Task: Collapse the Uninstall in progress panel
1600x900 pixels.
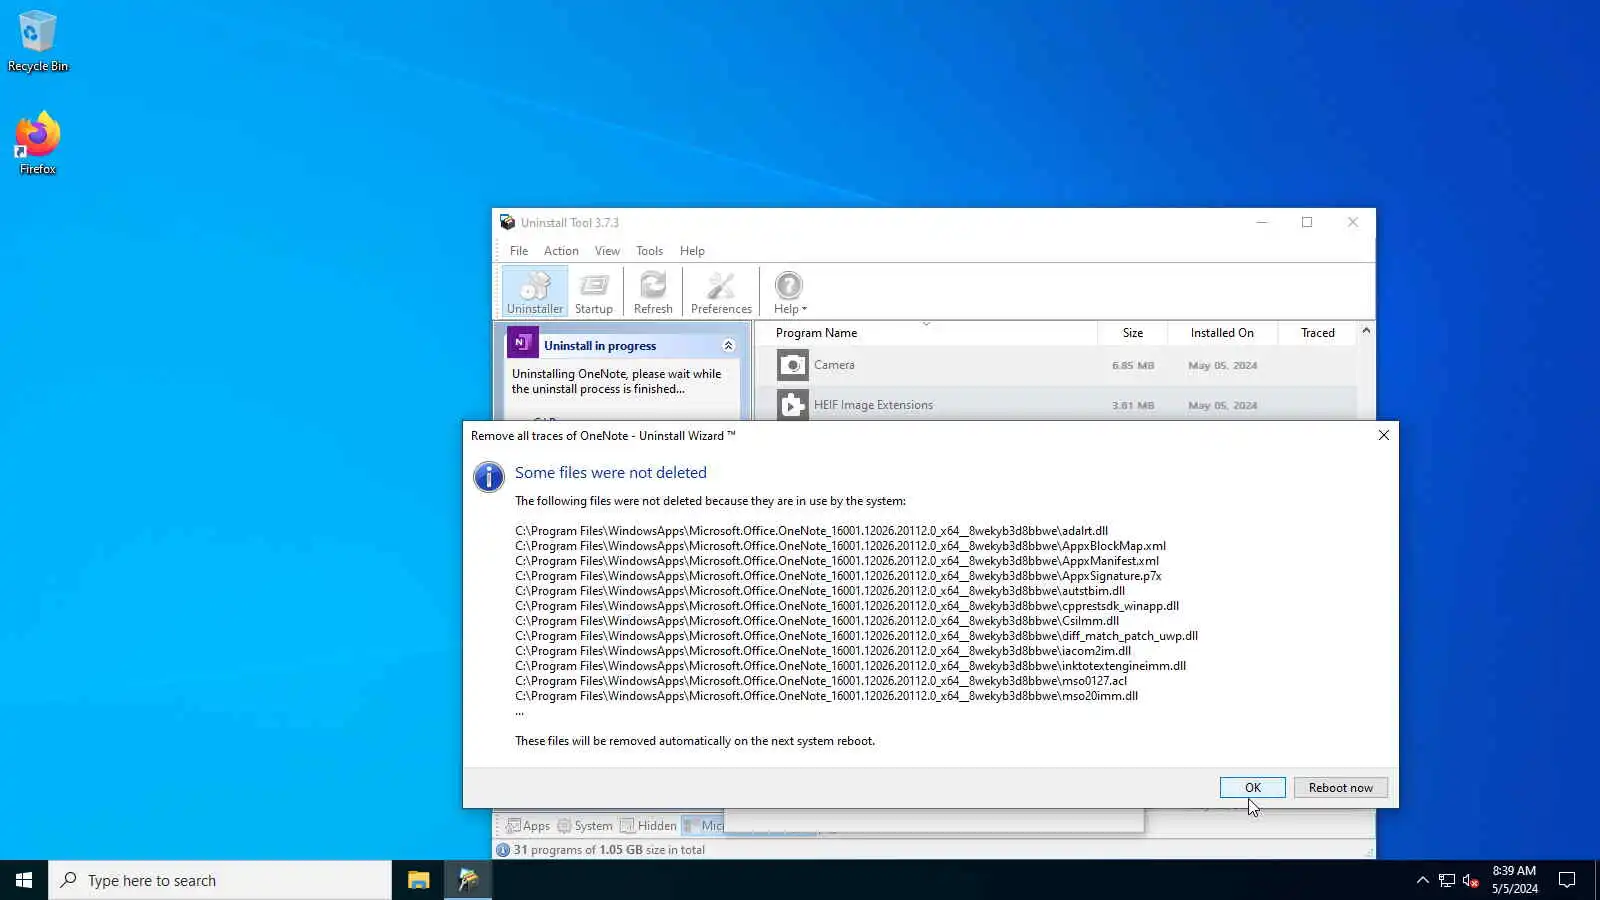Action: pos(728,346)
